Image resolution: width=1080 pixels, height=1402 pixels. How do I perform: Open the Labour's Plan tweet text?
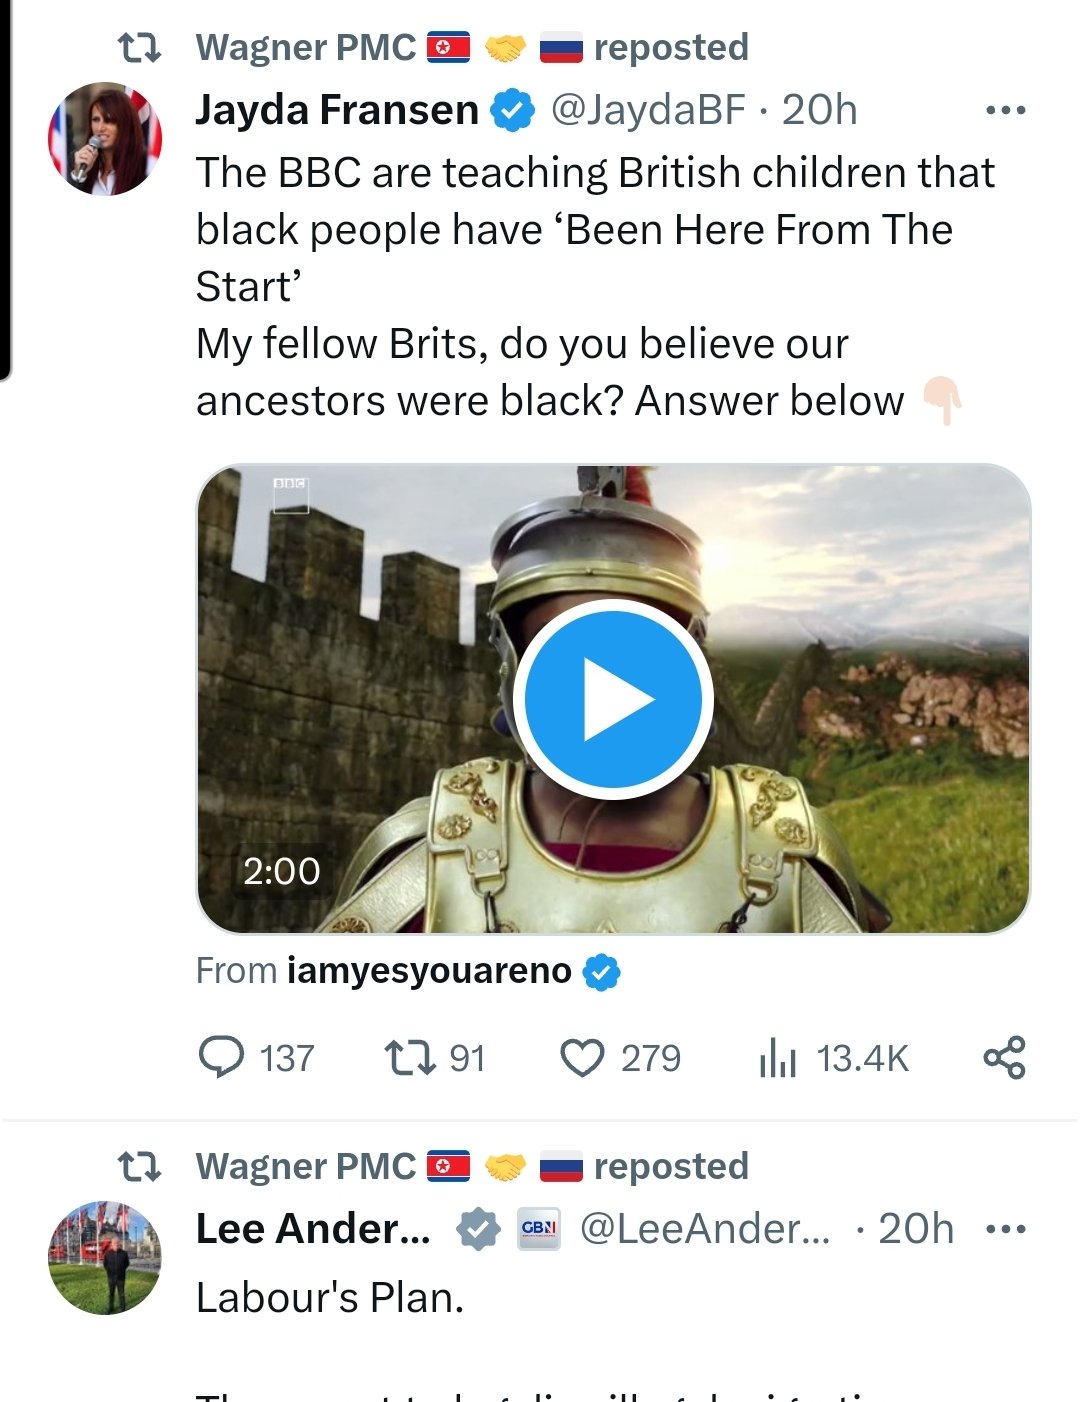(330, 1298)
